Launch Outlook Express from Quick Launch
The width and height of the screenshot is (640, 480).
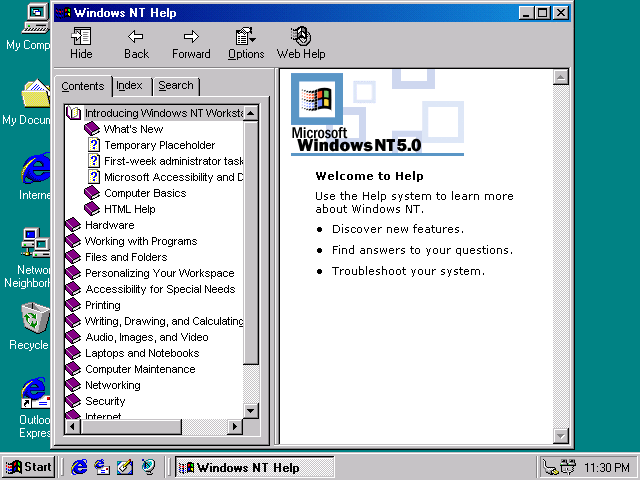[102, 467]
